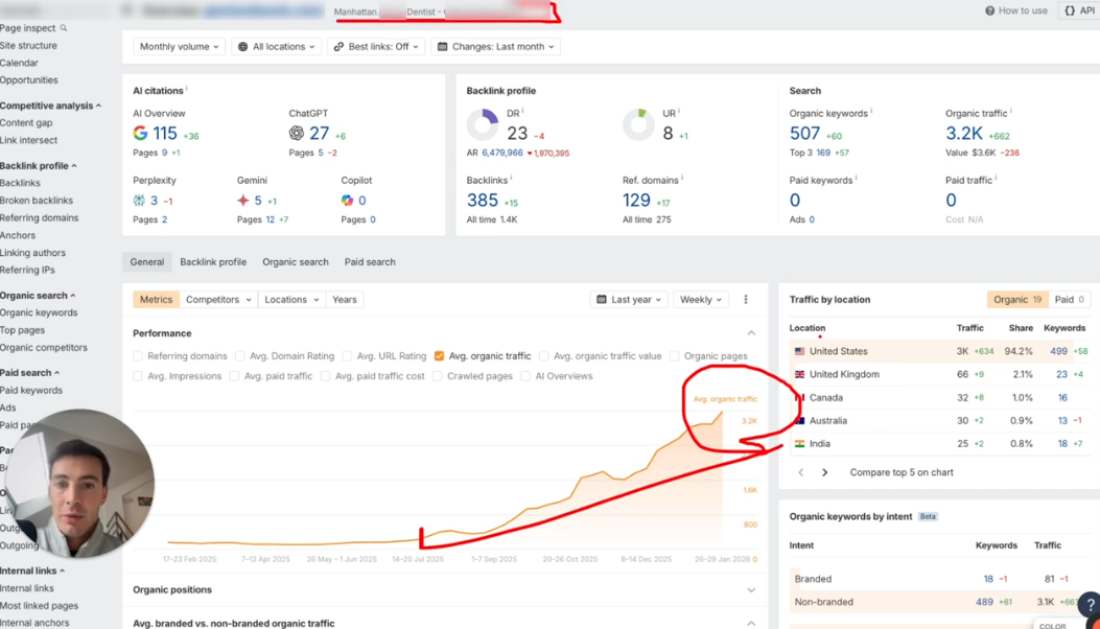Open the chart three-dot options menu
The image size is (1100, 629).
tap(745, 299)
